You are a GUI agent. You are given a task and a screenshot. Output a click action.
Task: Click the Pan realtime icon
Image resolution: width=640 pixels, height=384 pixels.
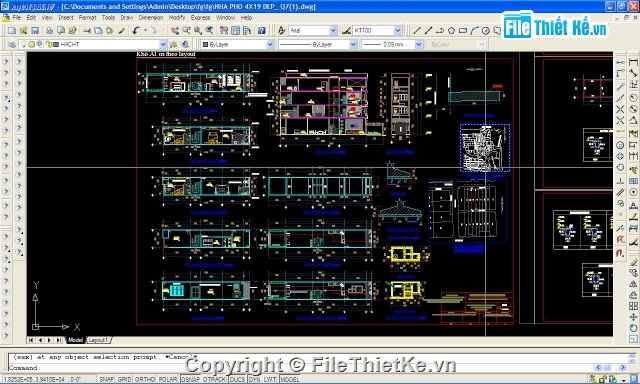point(175,31)
